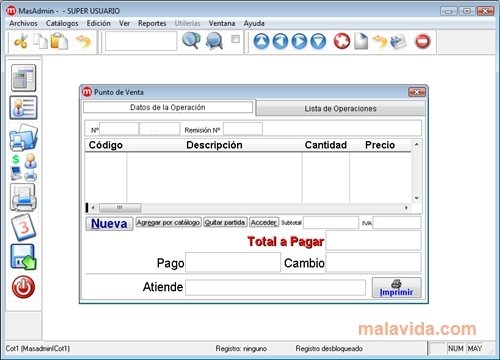The image size is (500, 360).
Task: Open the Ayuda menu
Action: [254, 23]
